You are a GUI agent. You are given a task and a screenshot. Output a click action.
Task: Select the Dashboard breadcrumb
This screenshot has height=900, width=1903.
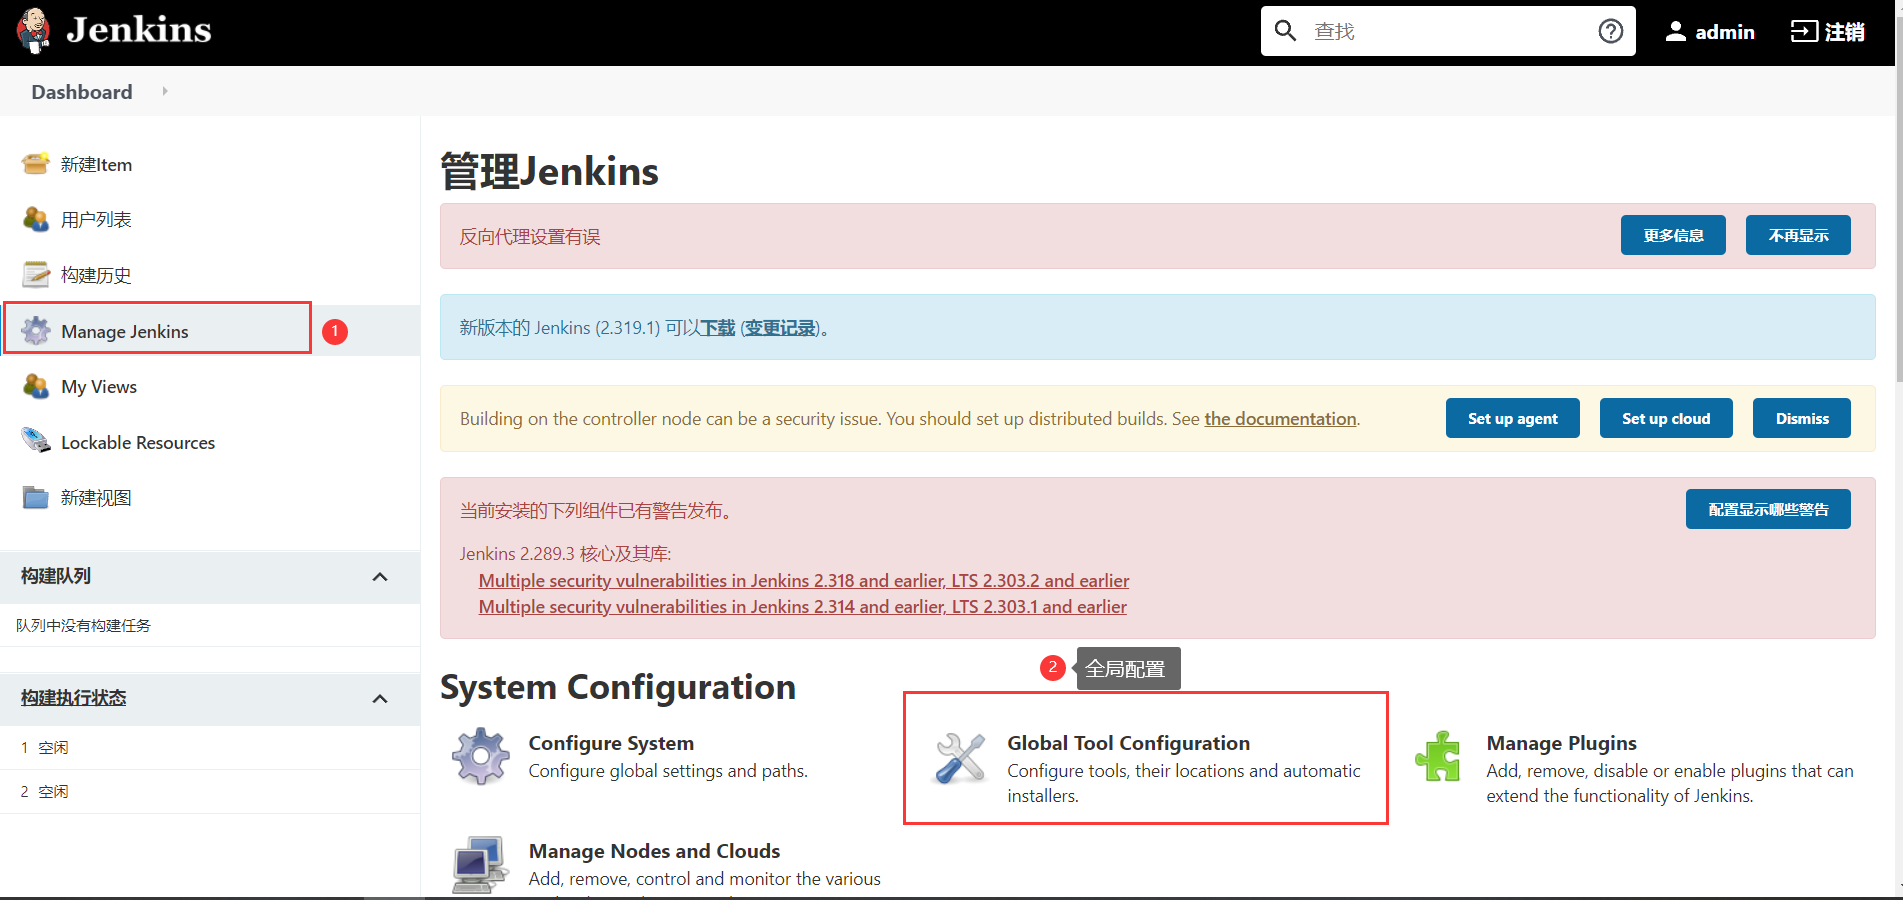click(x=81, y=91)
